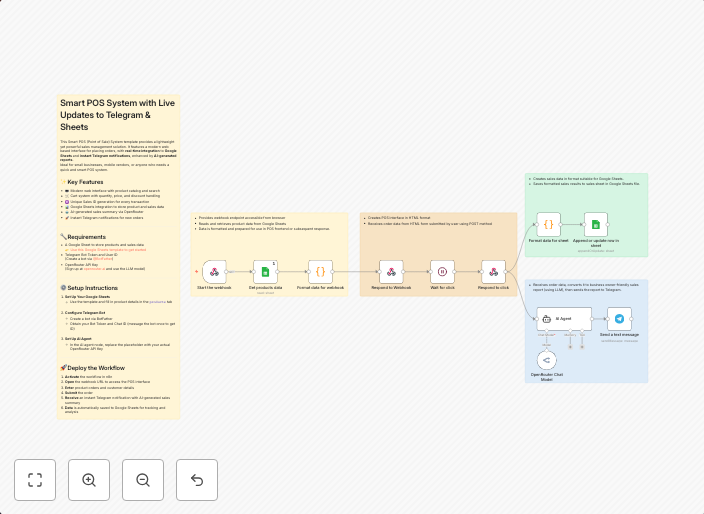The height and width of the screenshot is (514, 704).
Task: Click 'Set Up AI Agent' step text
Action: (78, 339)
